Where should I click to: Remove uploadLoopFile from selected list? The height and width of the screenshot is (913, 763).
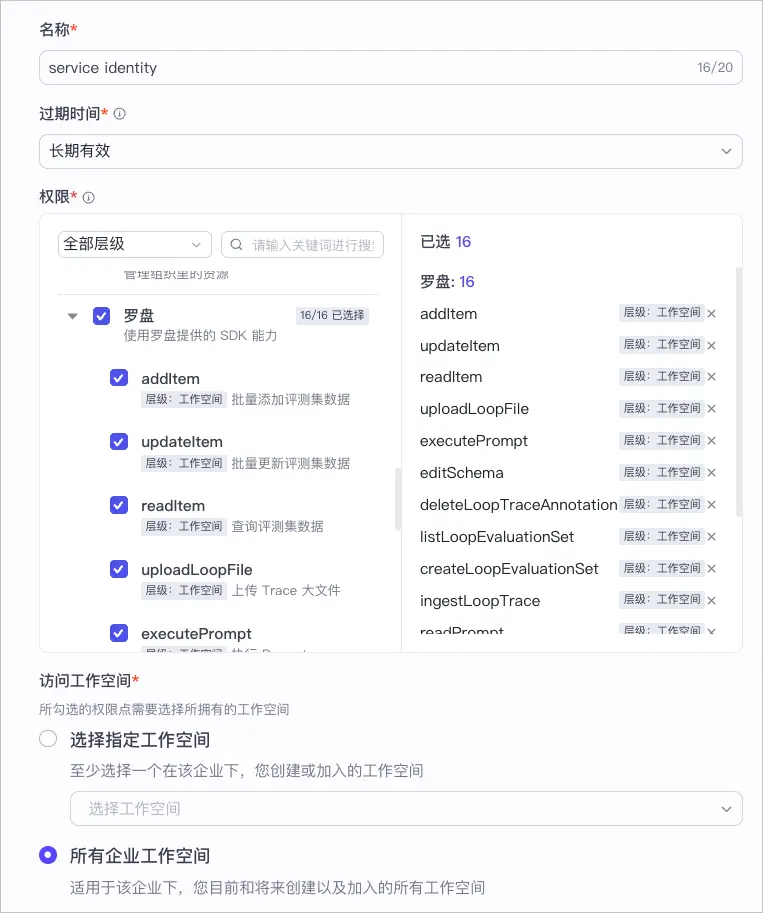[x=711, y=409]
